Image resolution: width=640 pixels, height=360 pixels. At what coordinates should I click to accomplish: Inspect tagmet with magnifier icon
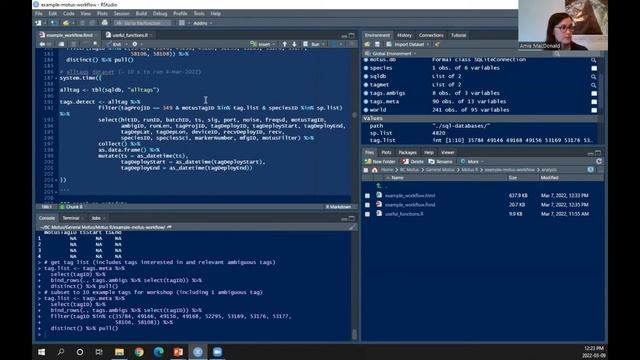594,85
